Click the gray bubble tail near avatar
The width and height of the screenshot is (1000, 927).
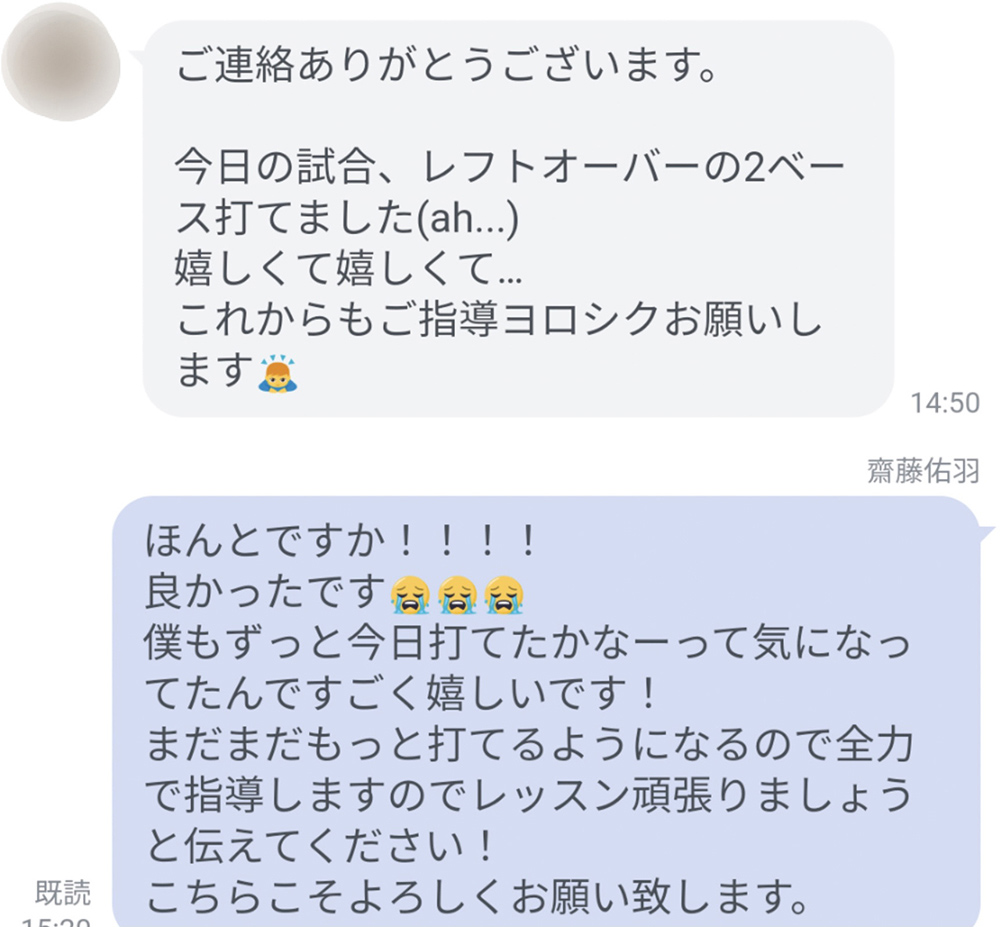(137, 57)
